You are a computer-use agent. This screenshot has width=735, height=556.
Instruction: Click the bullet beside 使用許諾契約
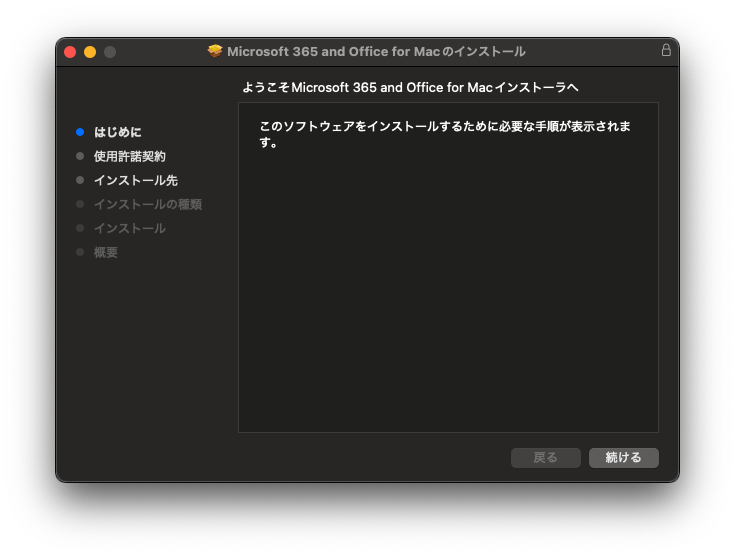coord(80,156)
